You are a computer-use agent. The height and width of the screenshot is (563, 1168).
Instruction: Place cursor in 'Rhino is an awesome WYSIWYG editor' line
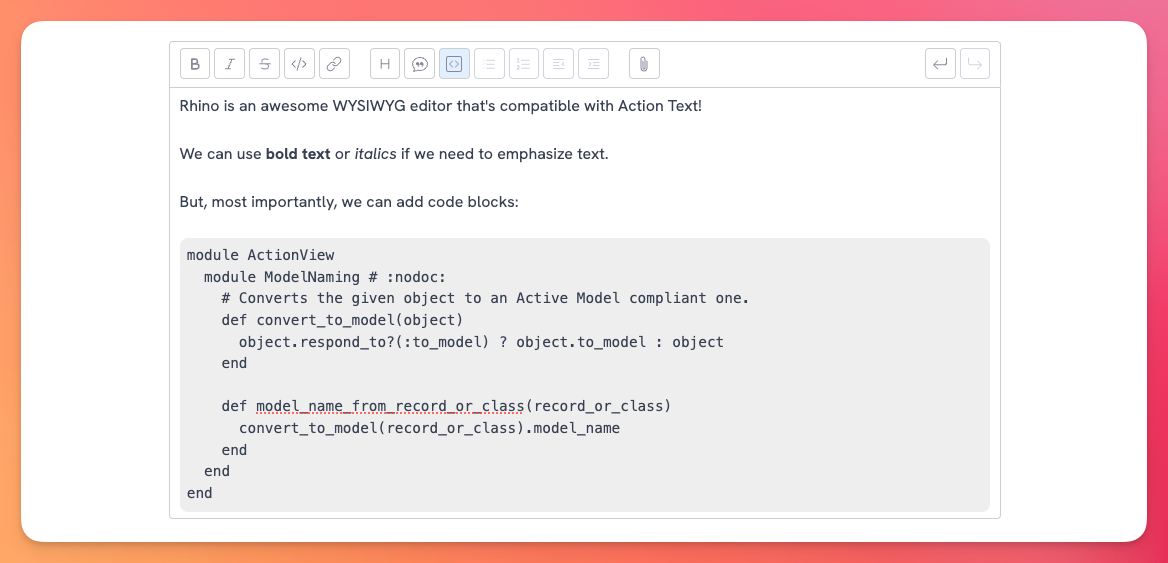pyautogui.click(x=440, y=106)
